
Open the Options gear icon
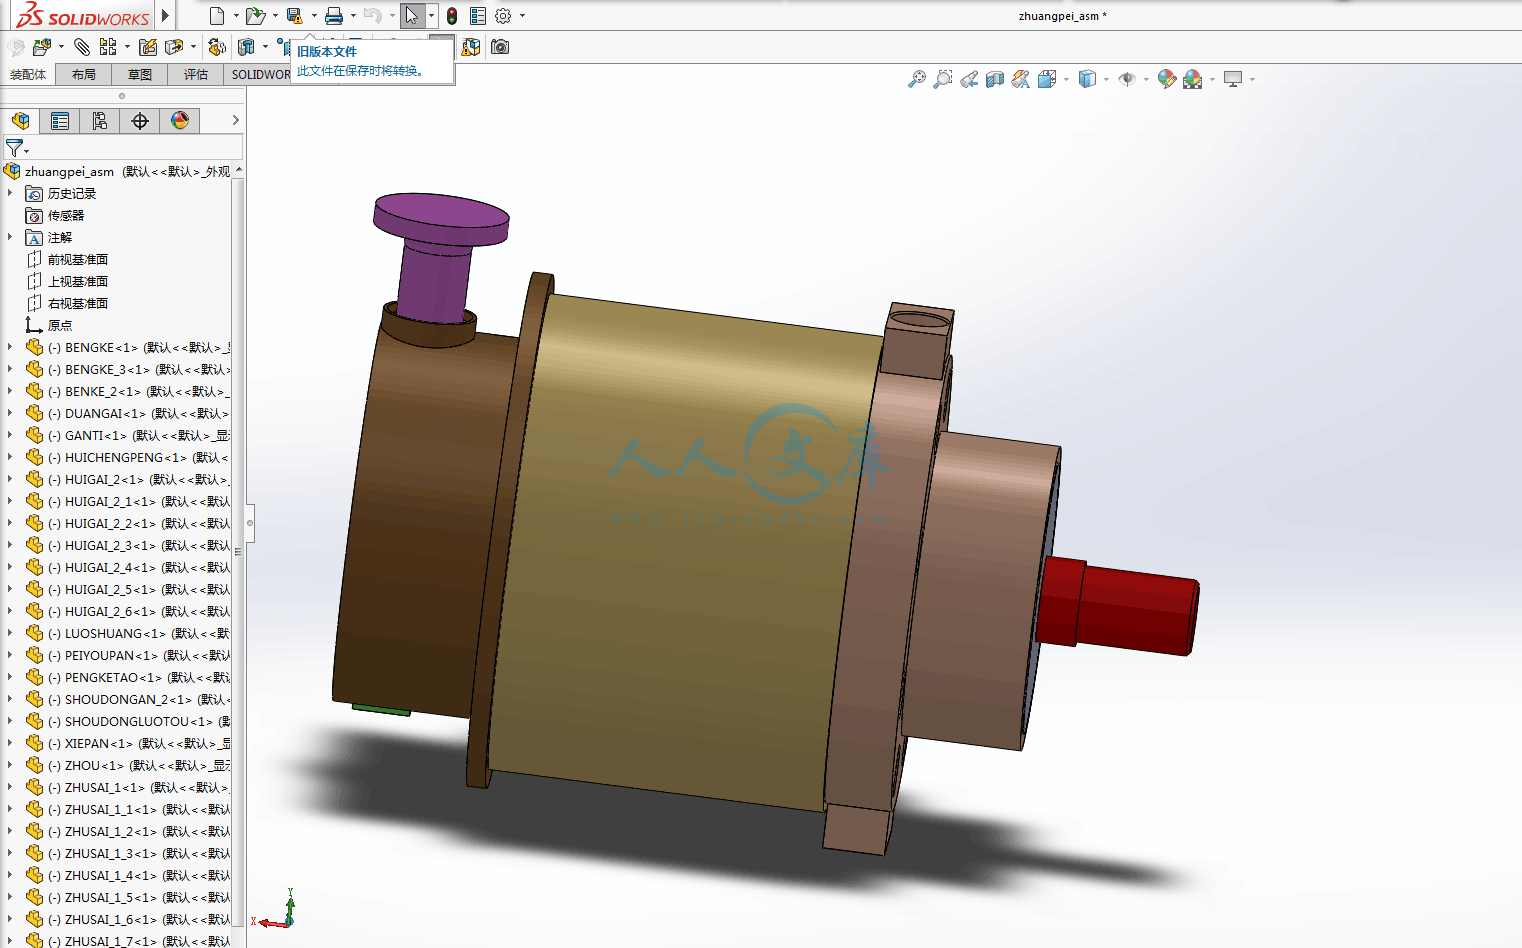[503, 16]
